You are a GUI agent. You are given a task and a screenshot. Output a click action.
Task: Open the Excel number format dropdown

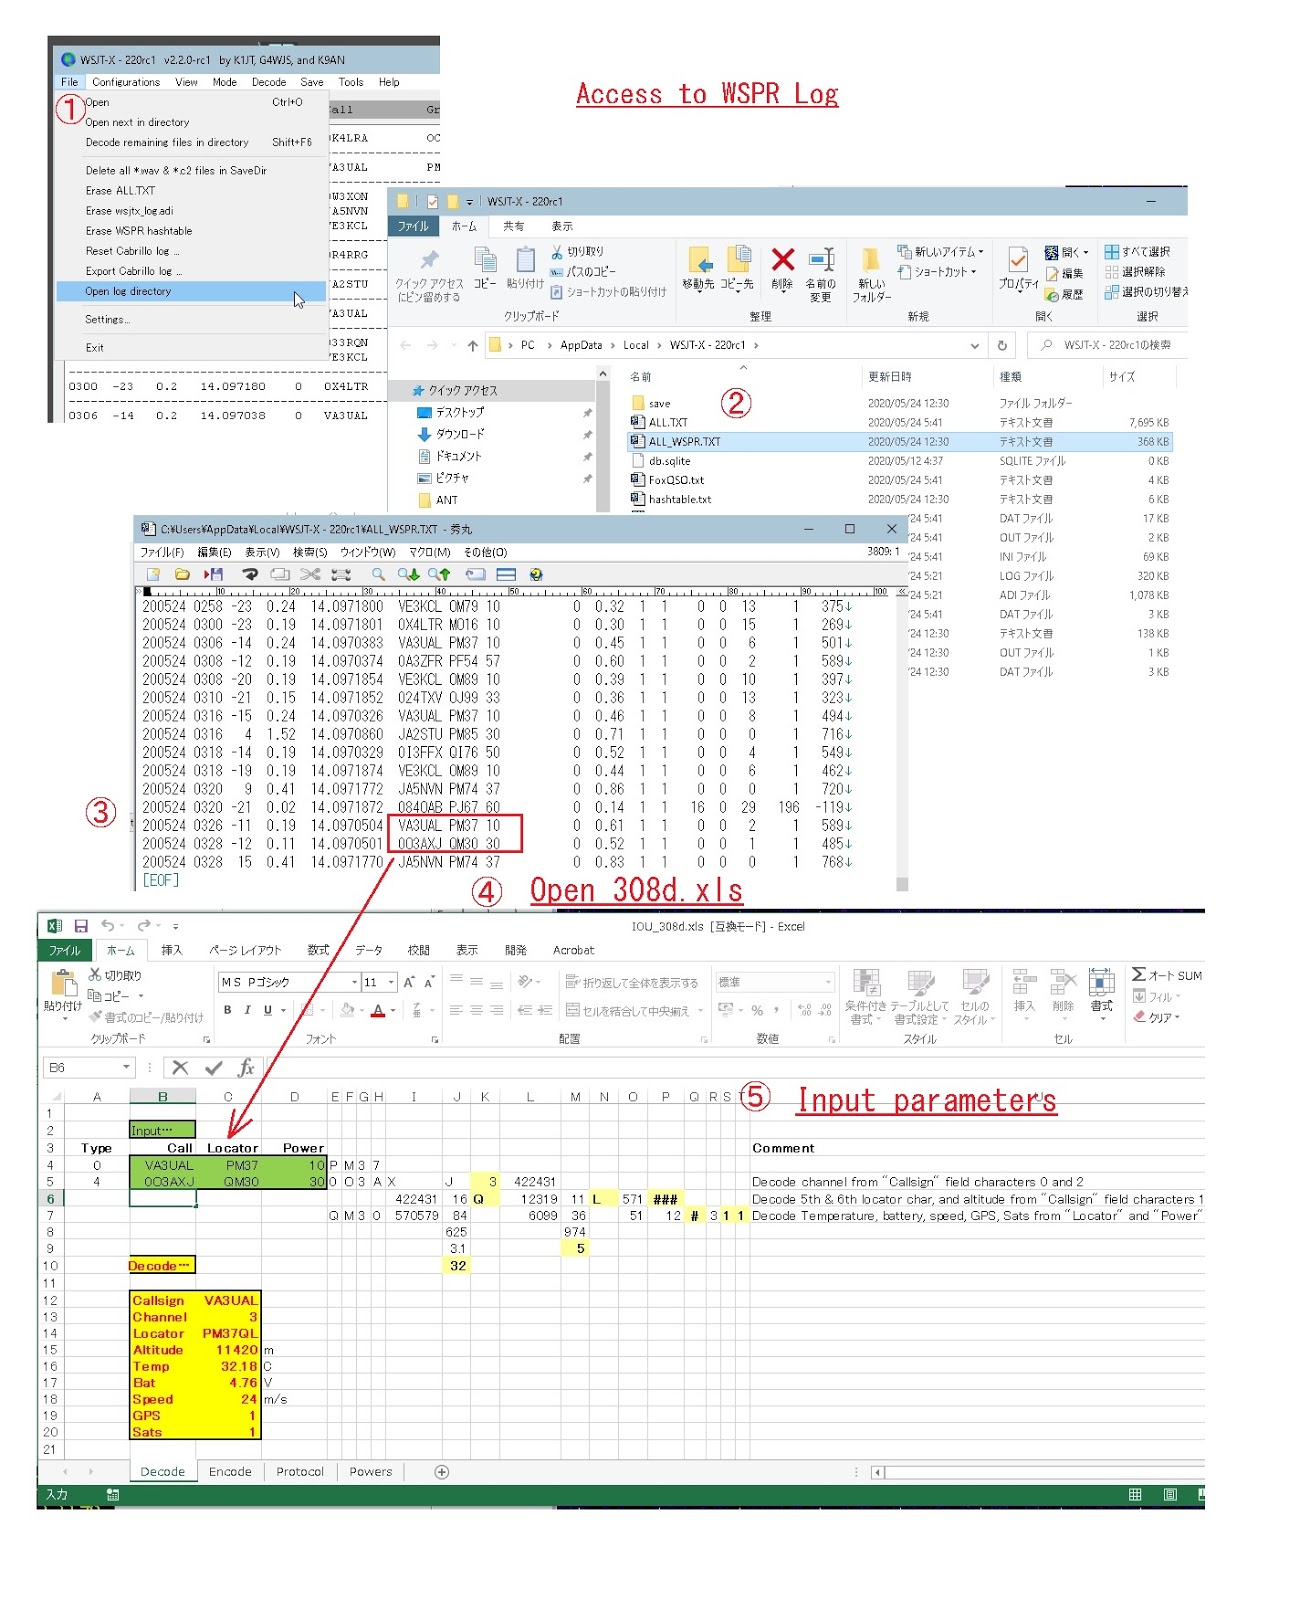828,982
